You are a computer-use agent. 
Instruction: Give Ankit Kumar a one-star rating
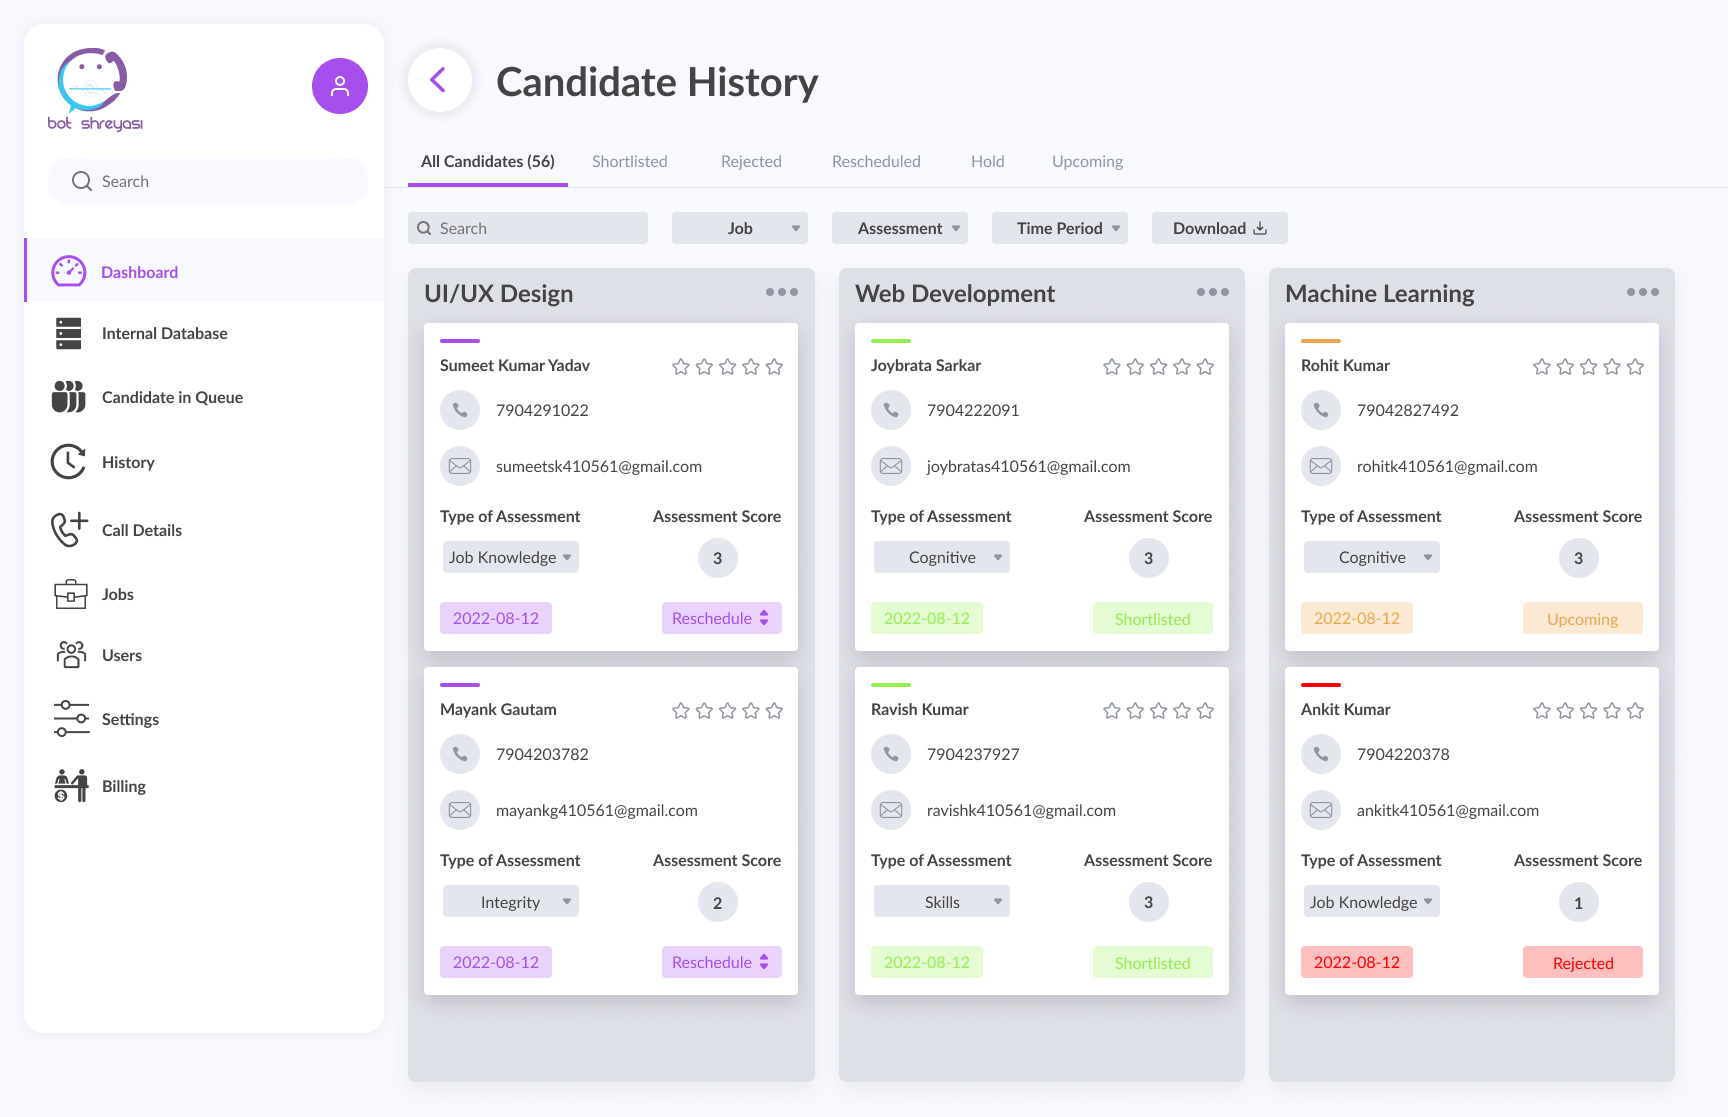click(1542, 711)
